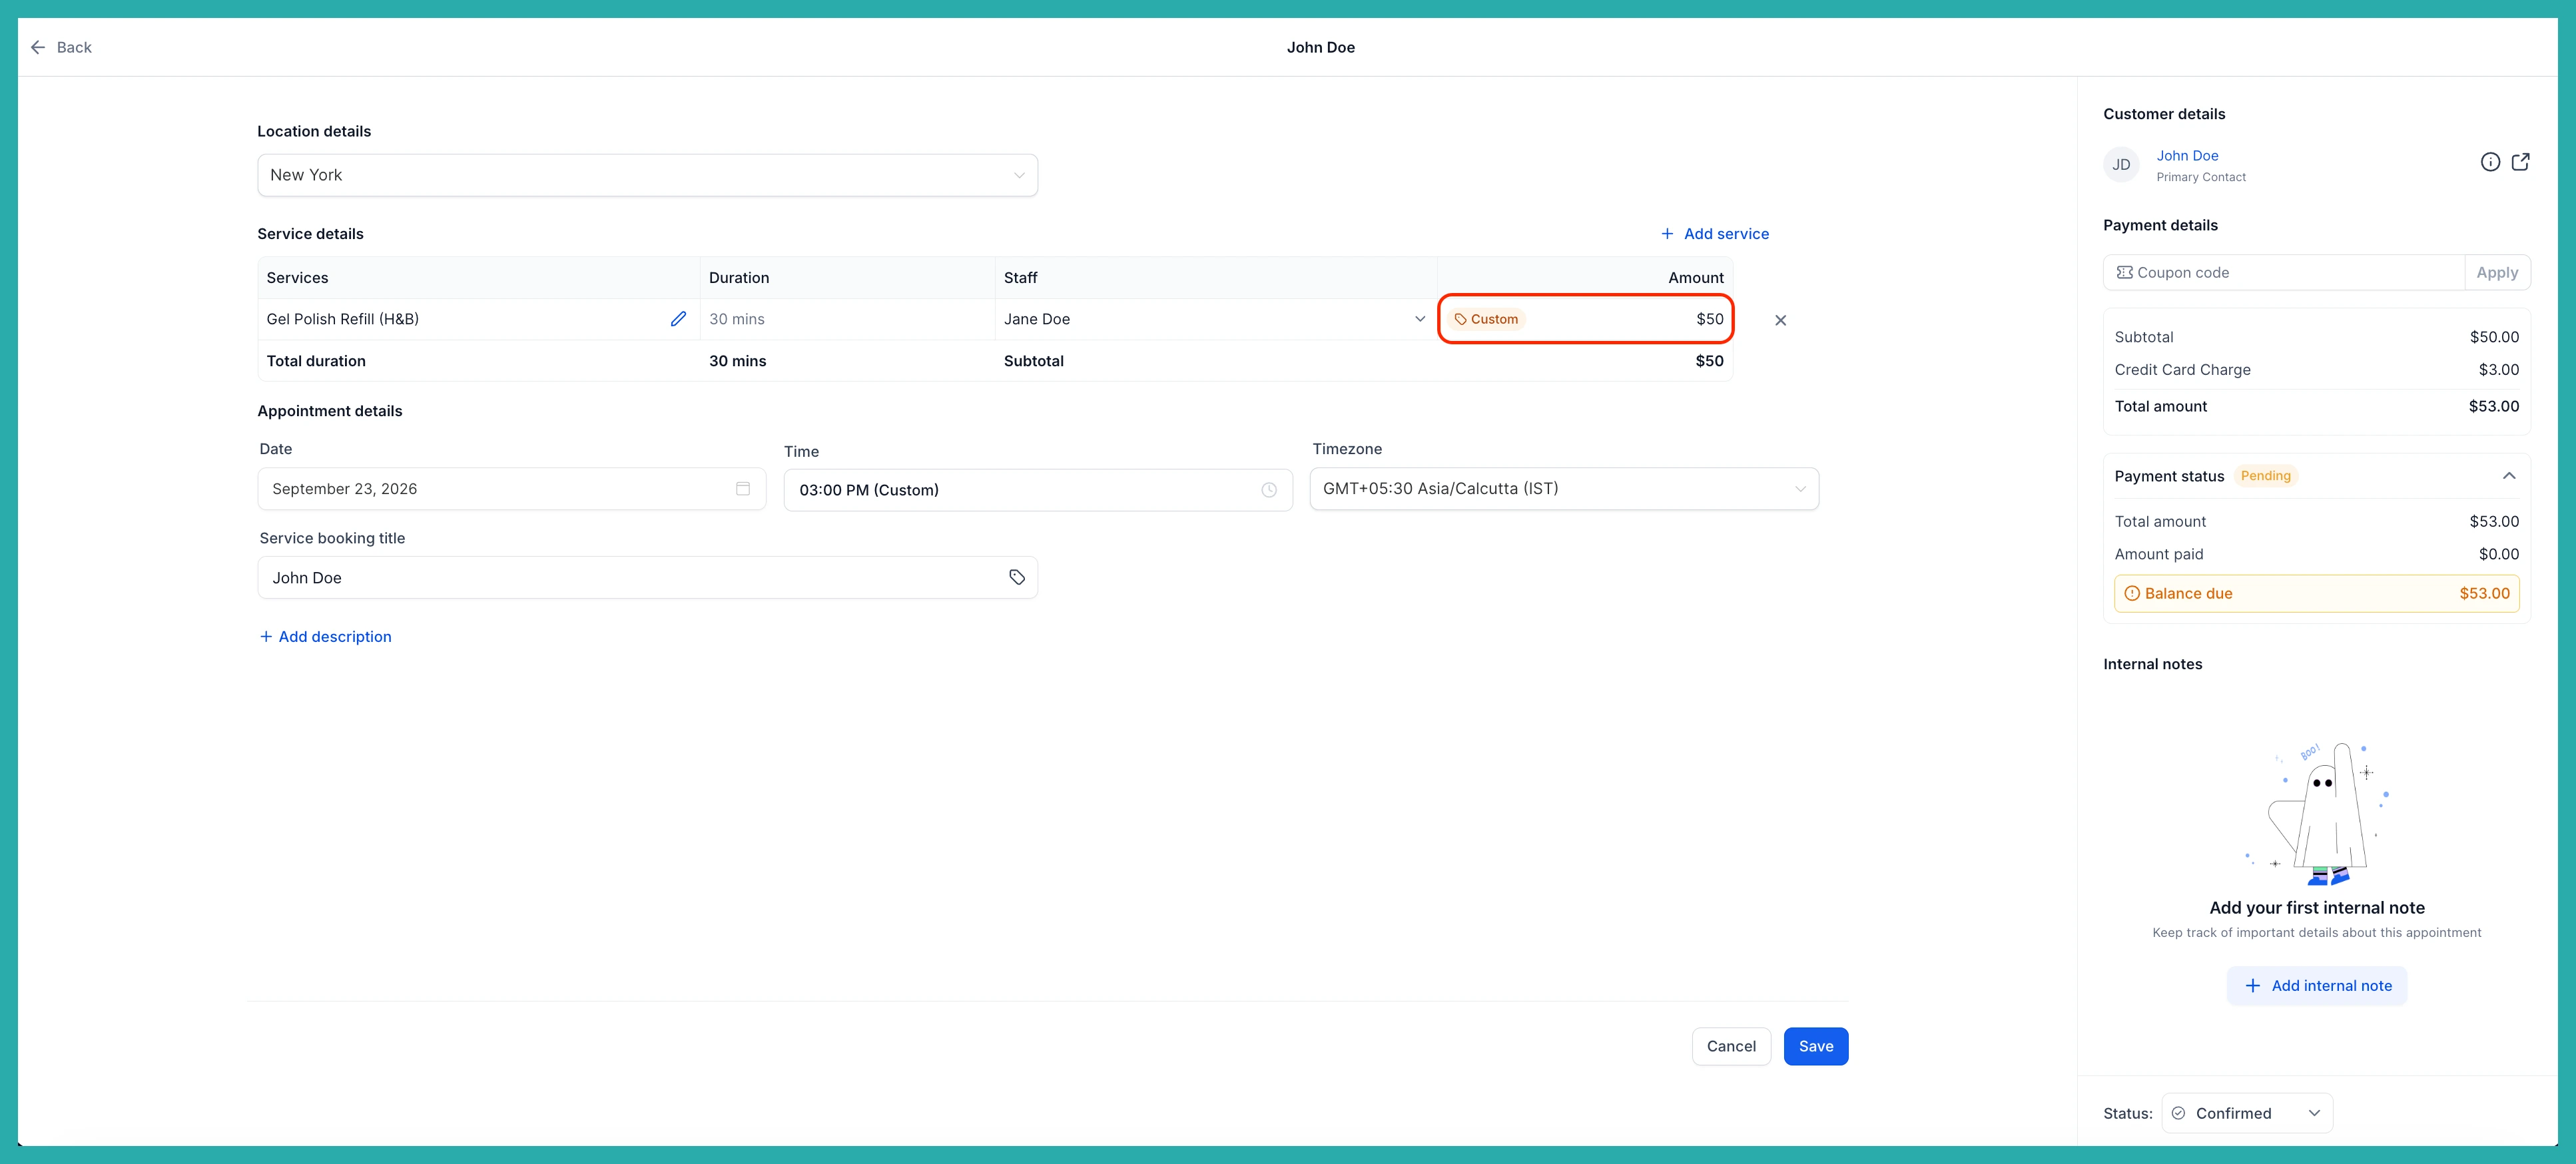This screenshot has width=2576, height=1164.
Task: Click the Back arrow icon
Action: click(38, 47)
